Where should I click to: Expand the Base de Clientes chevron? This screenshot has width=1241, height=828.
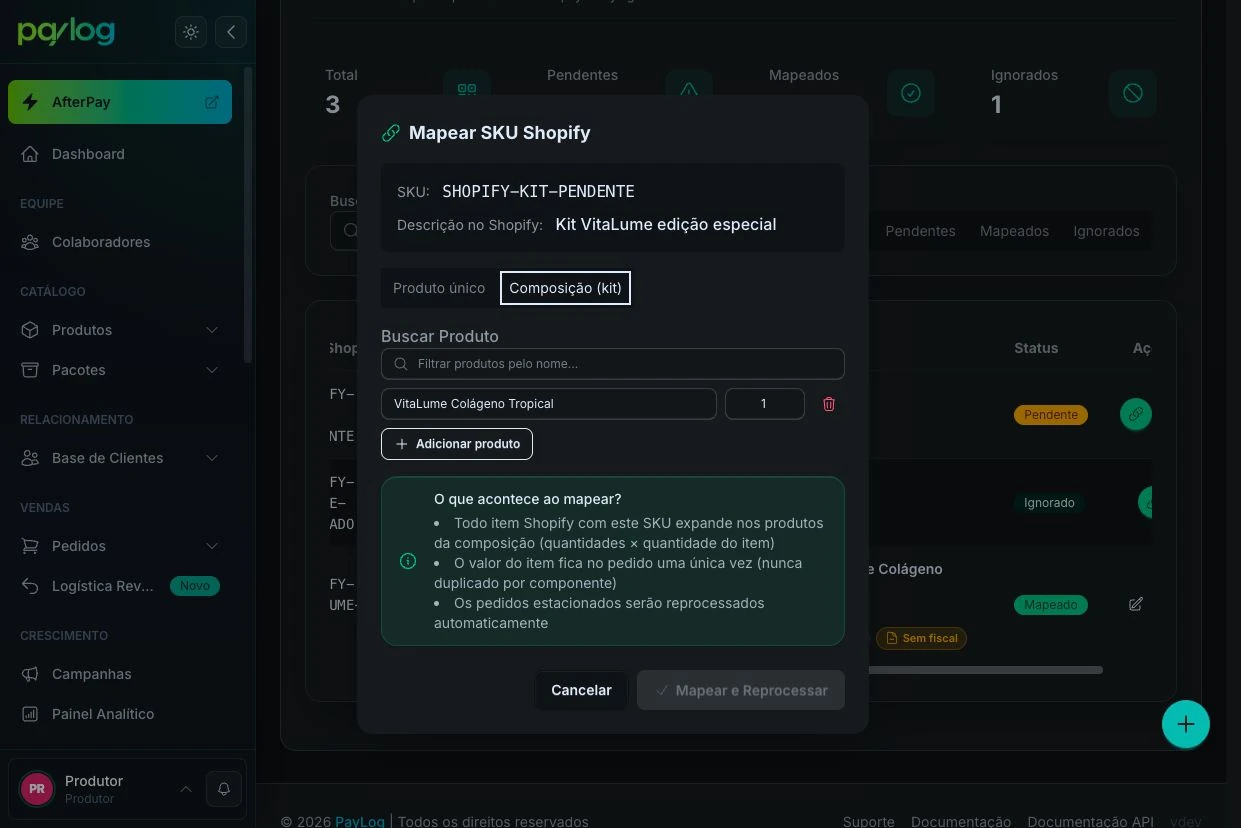click(x=212, y=458)
